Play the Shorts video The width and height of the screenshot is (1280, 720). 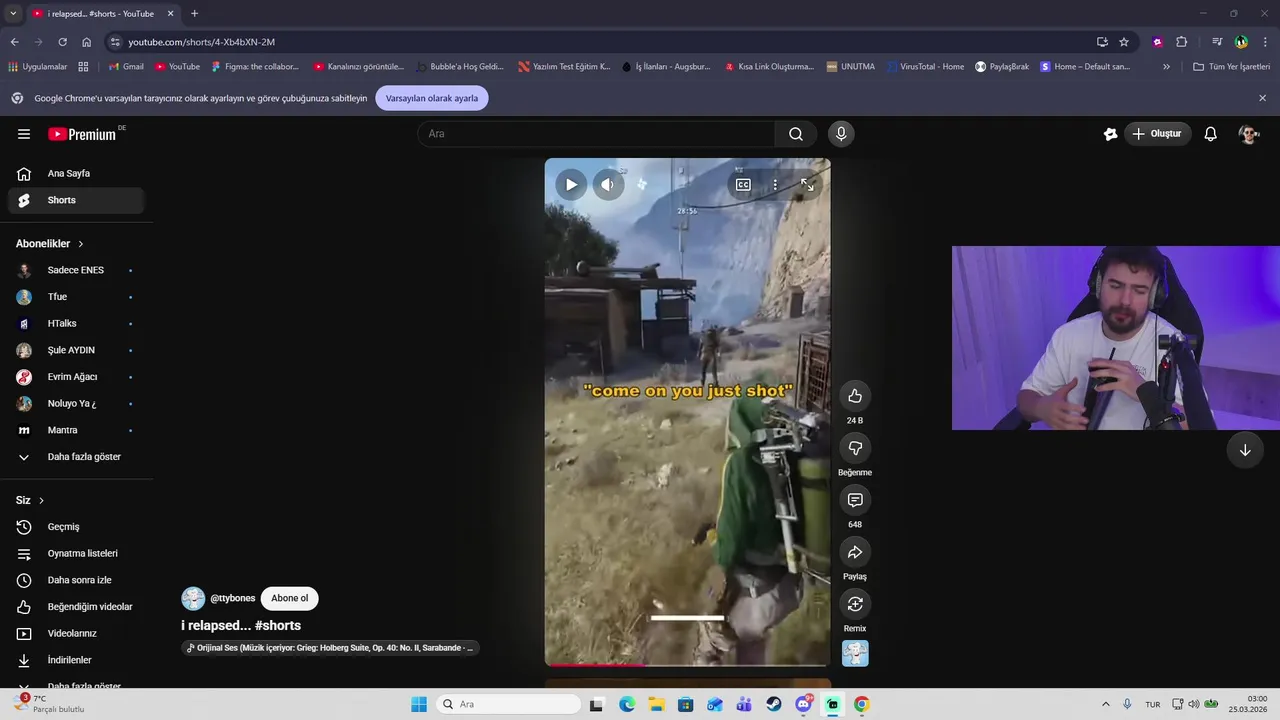[571, 184]
